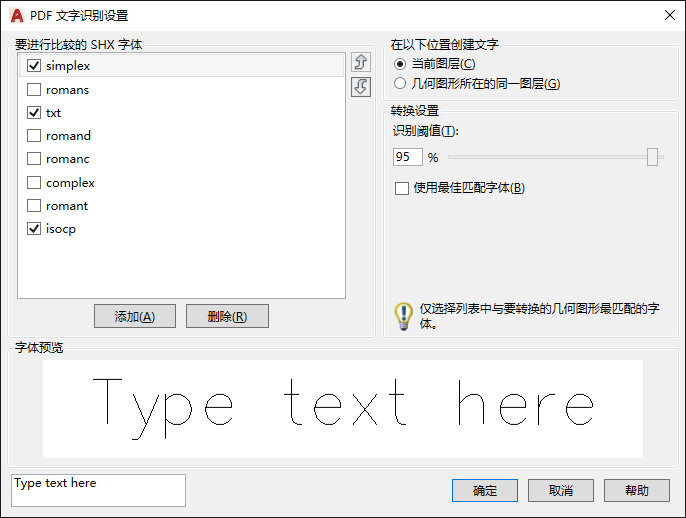Screen dimensions: 686x518
Task: Move selected font down with arrow icon
Action: point(360,87)
